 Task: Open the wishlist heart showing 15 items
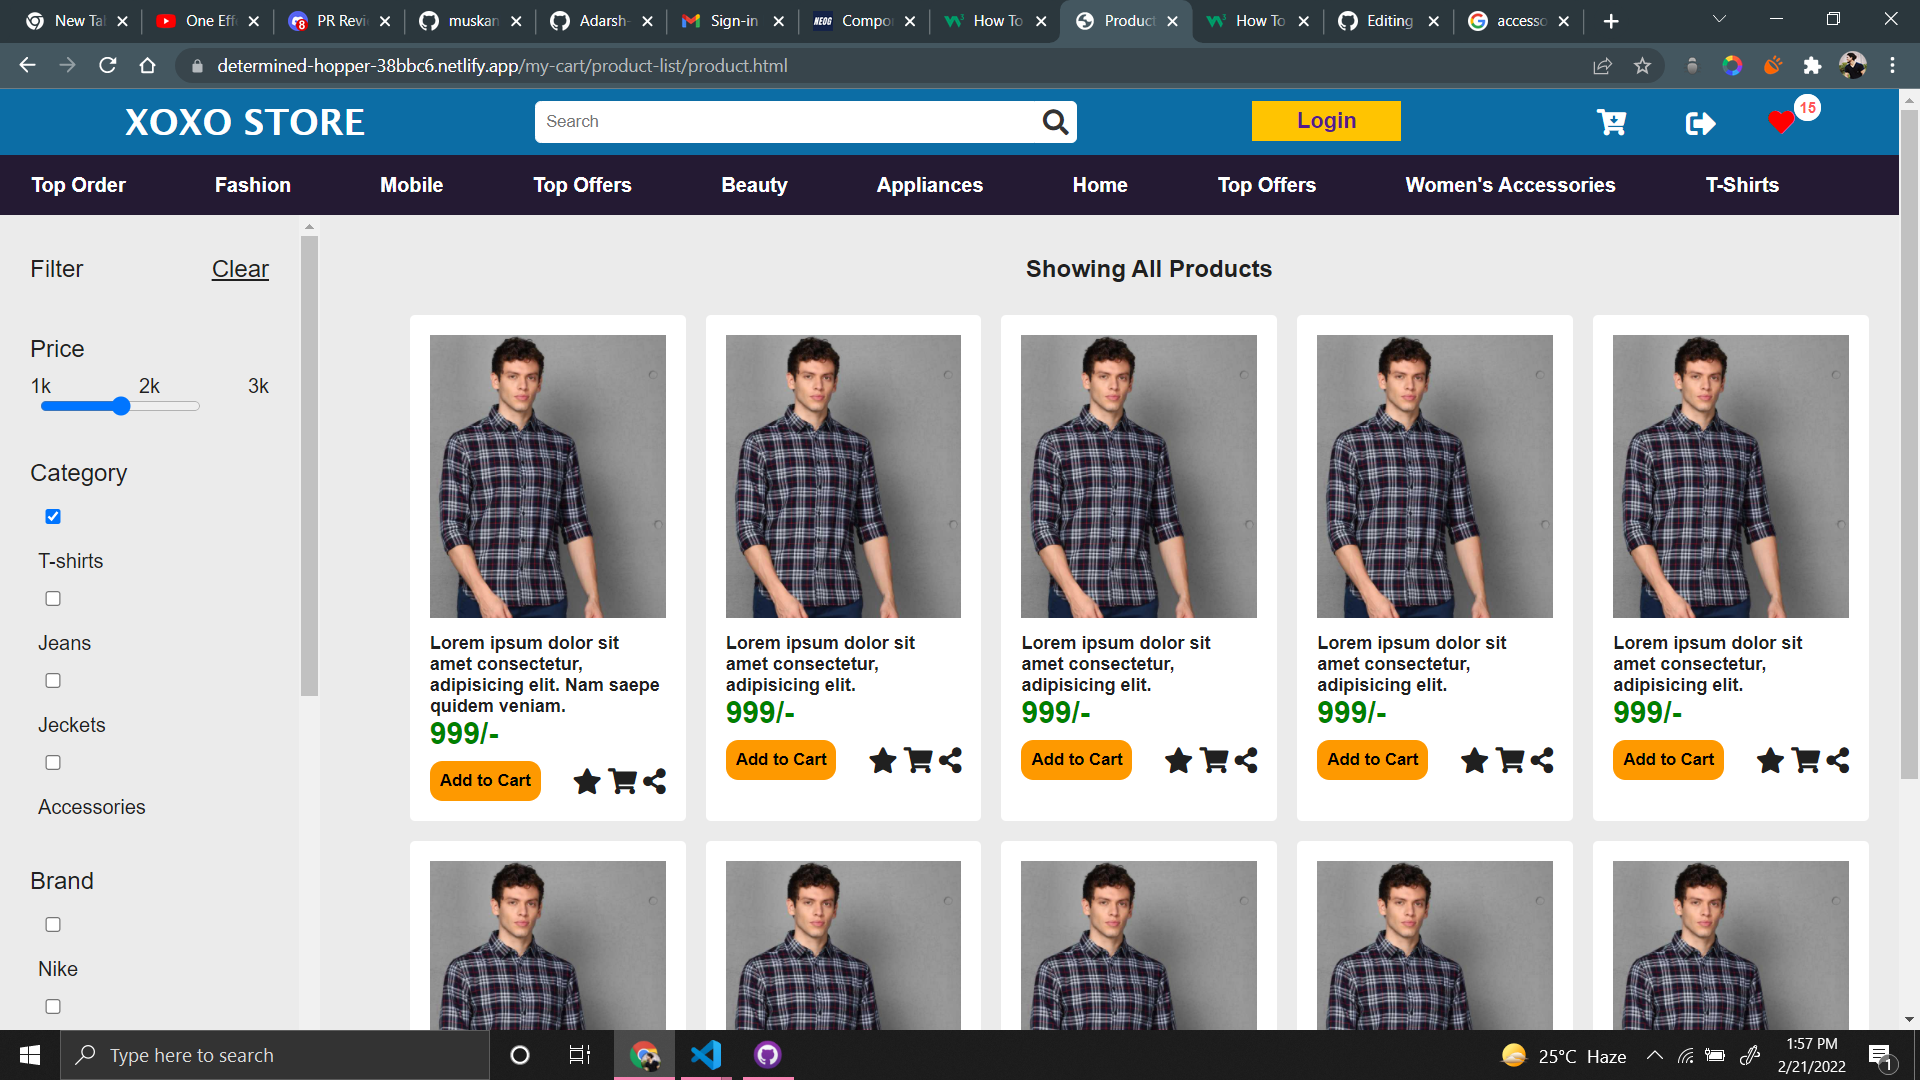1782,121
